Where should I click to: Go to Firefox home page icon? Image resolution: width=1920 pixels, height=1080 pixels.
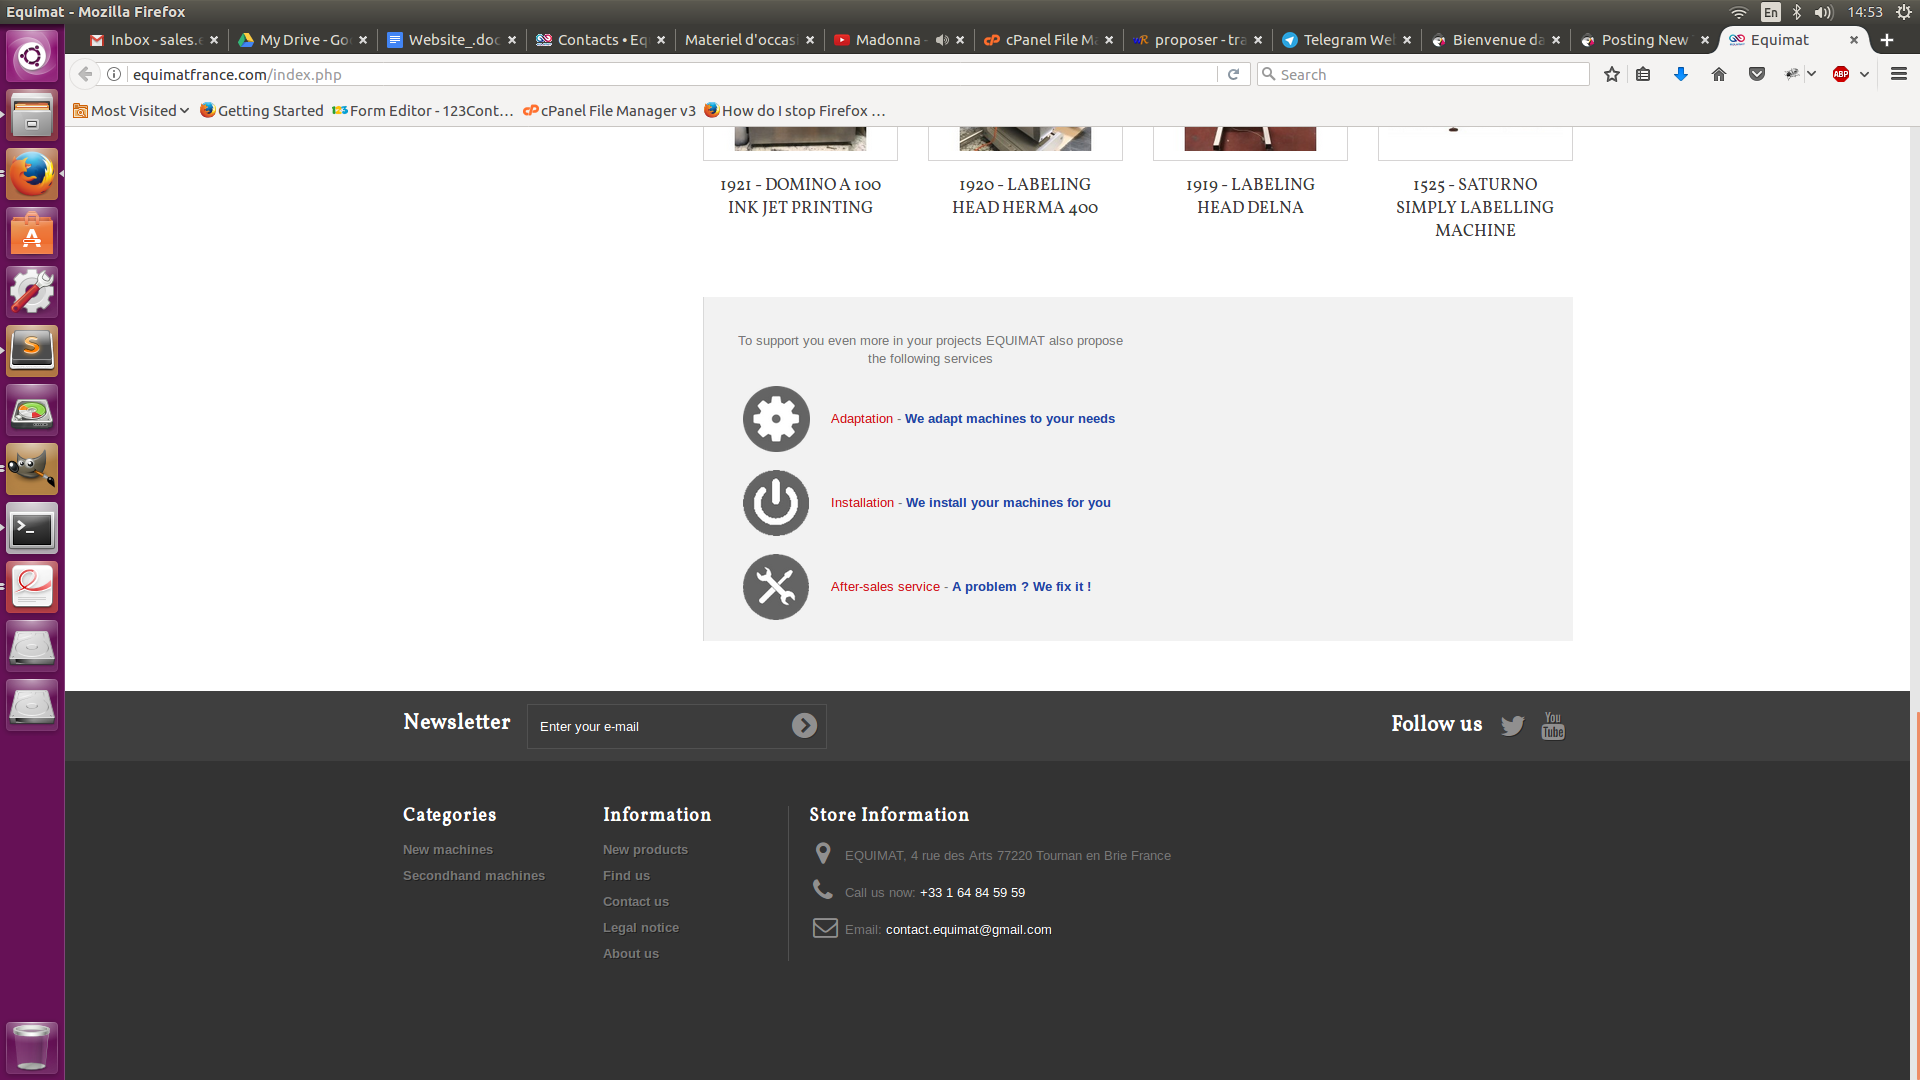click(x=1718, y=75)
